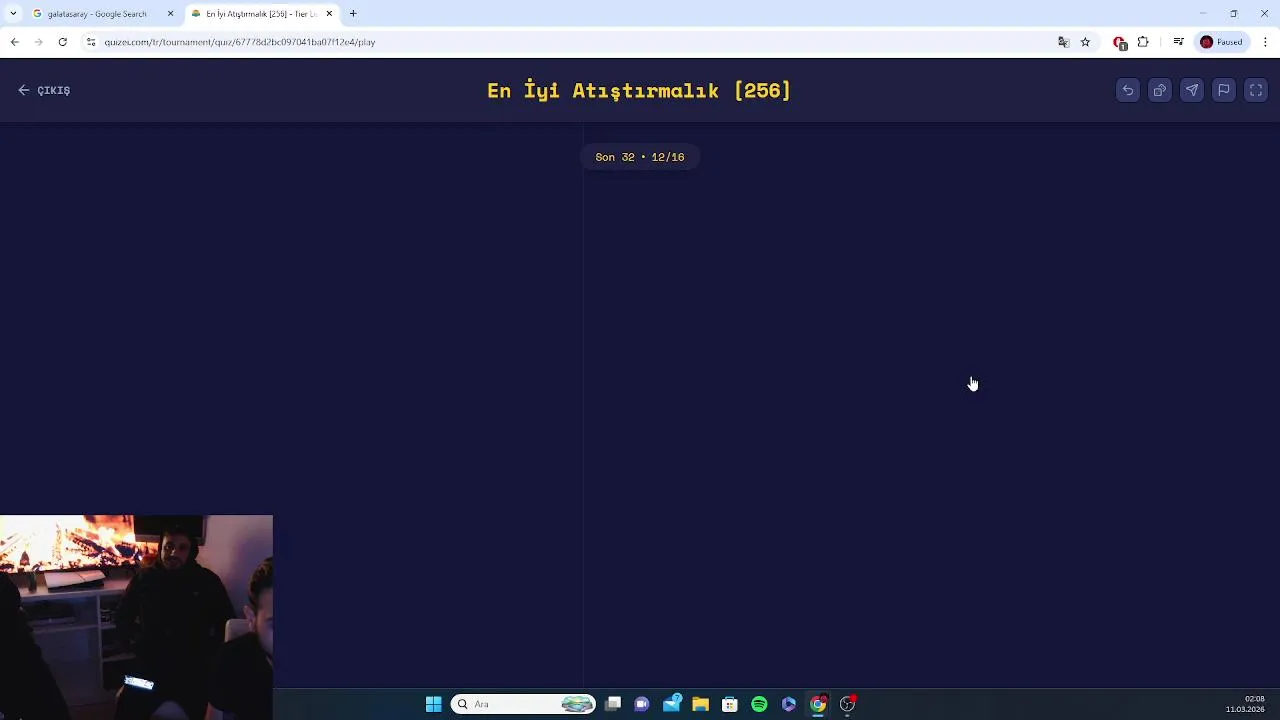Image resolution: width=1280 pixels, height=720 pixels.
Task: Open OBS Studio from the taskbar
Action: [x=848, y=704]
